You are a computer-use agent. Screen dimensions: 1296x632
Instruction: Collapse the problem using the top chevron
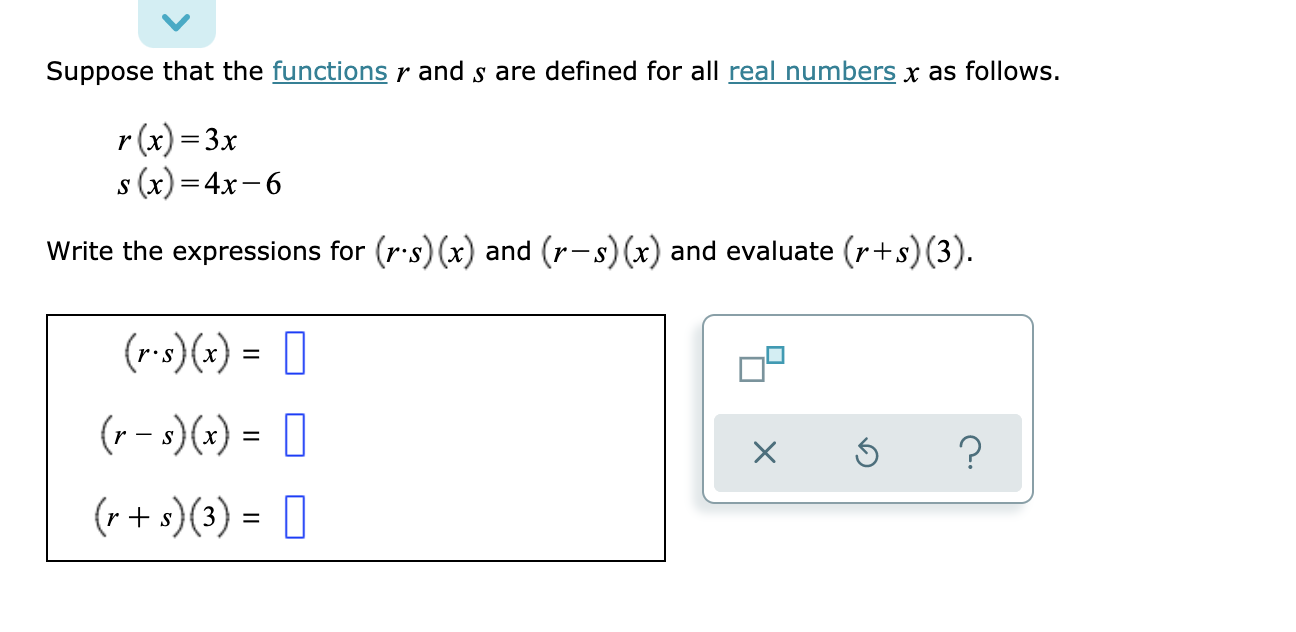(x=177, y=20)
